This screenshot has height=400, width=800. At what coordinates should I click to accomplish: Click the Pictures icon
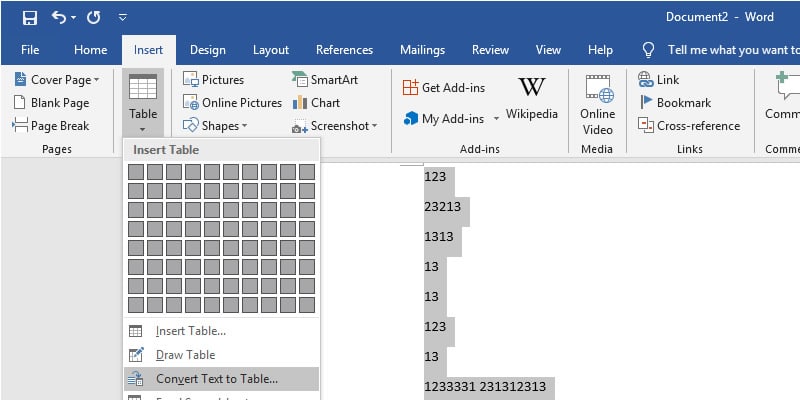[191, 80]
